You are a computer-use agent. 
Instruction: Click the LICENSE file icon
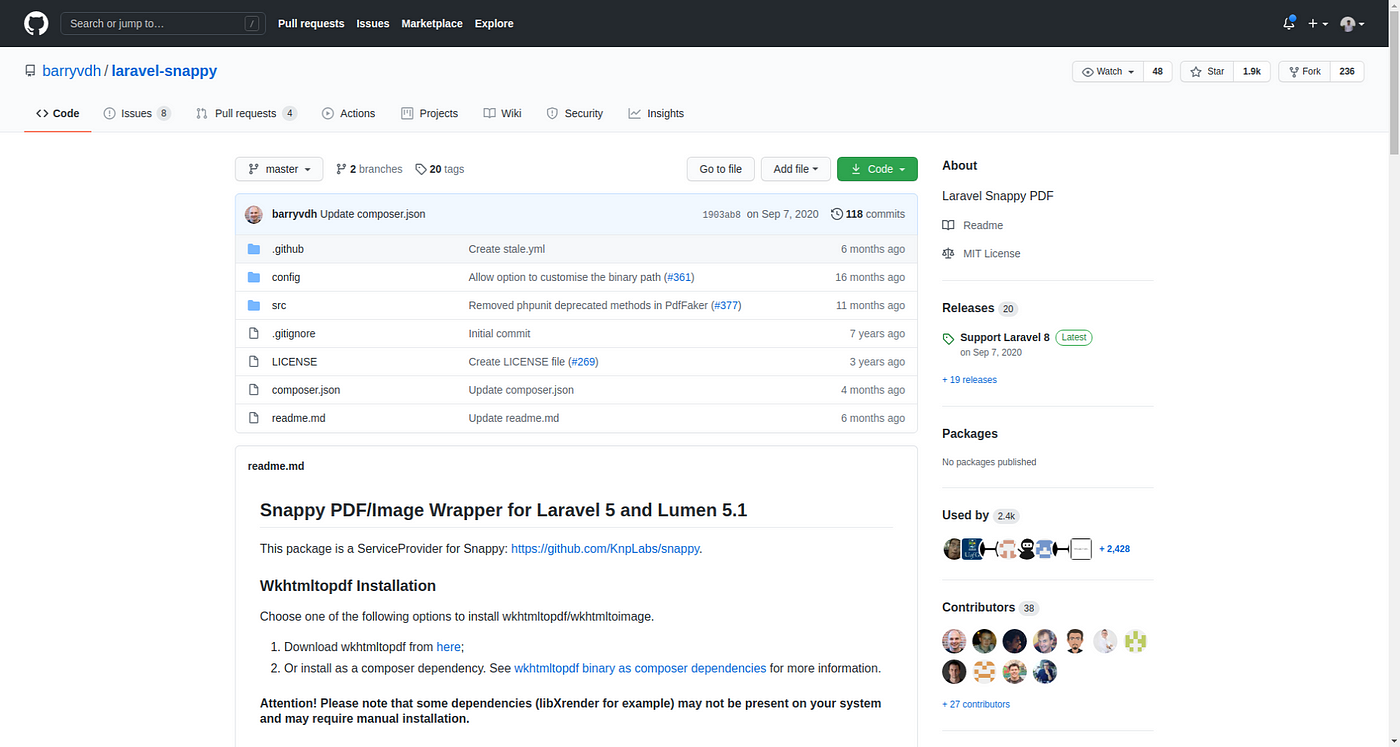(x=254, y=361)
